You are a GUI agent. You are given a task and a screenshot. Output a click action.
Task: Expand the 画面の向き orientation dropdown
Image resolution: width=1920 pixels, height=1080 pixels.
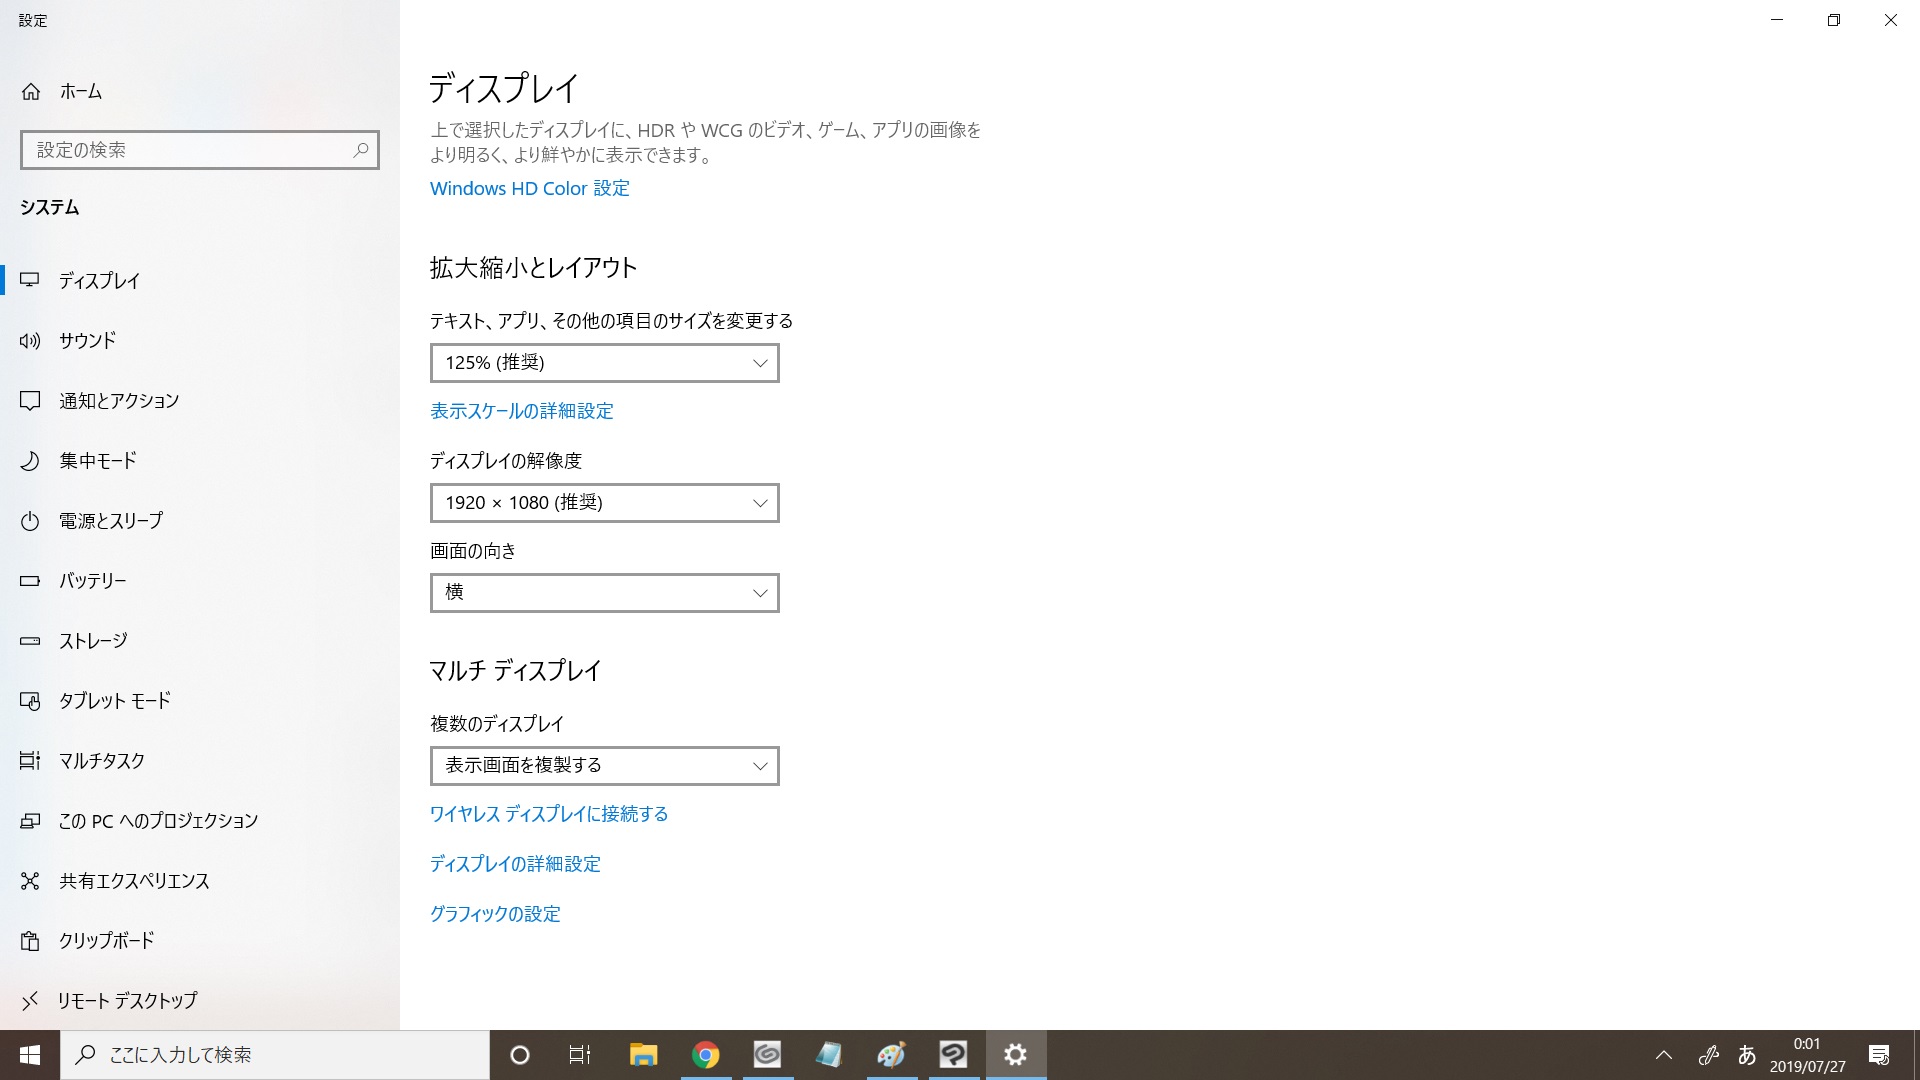pos(604,593)
